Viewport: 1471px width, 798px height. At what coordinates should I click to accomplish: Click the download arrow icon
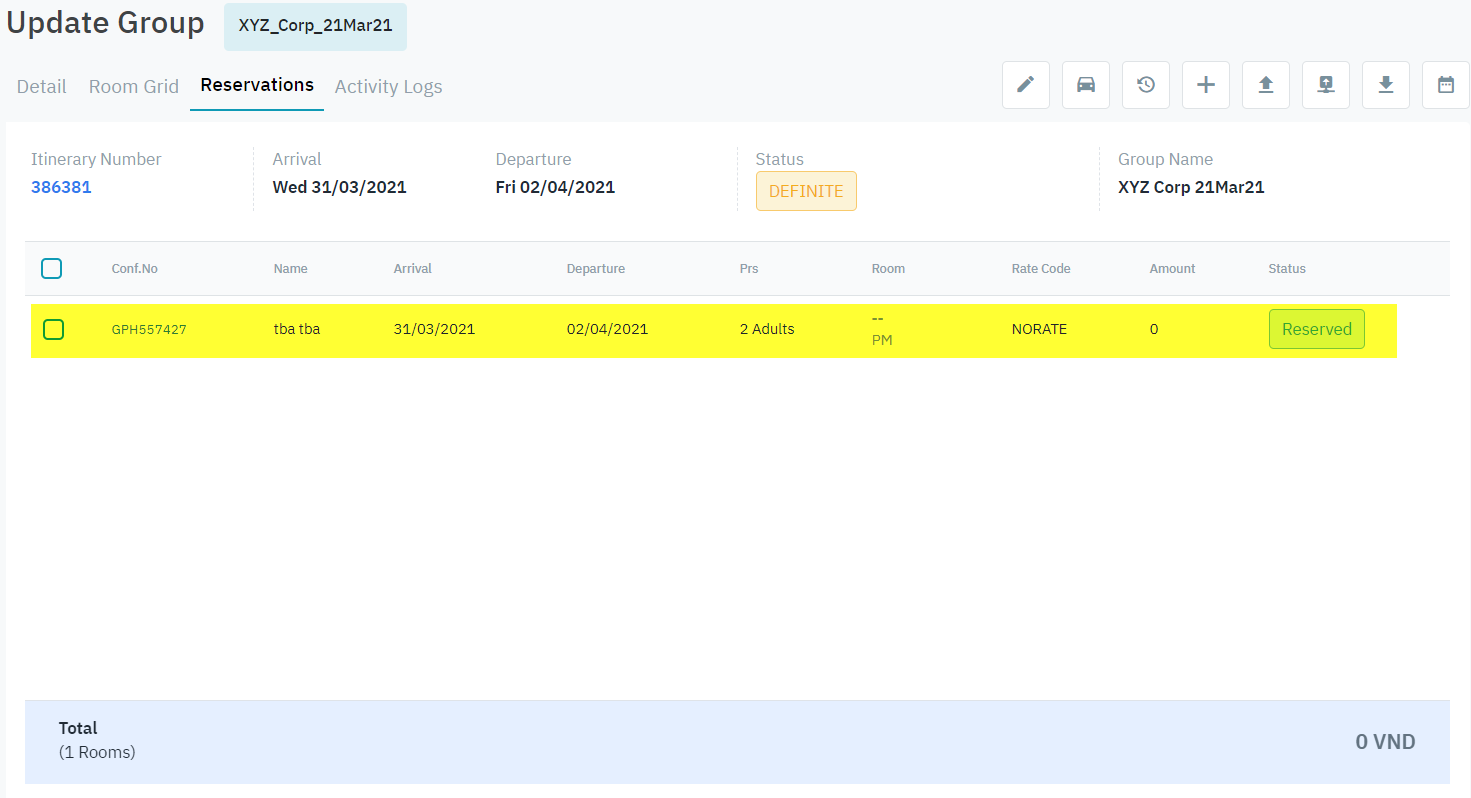(1385, 85)
